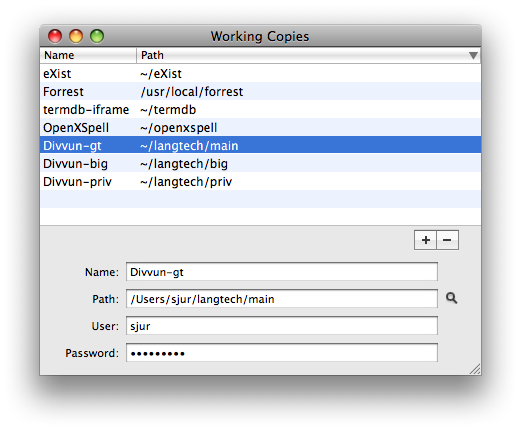
Task: Select the OpenXSpell row
Action: point(260,128)
